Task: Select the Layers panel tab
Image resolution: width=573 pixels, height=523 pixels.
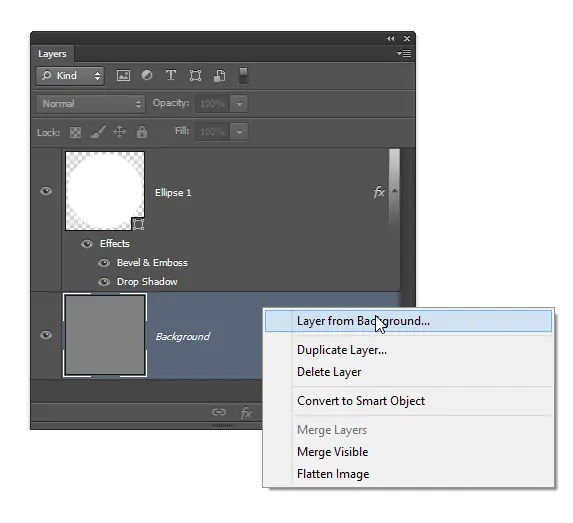Action: 52,54
